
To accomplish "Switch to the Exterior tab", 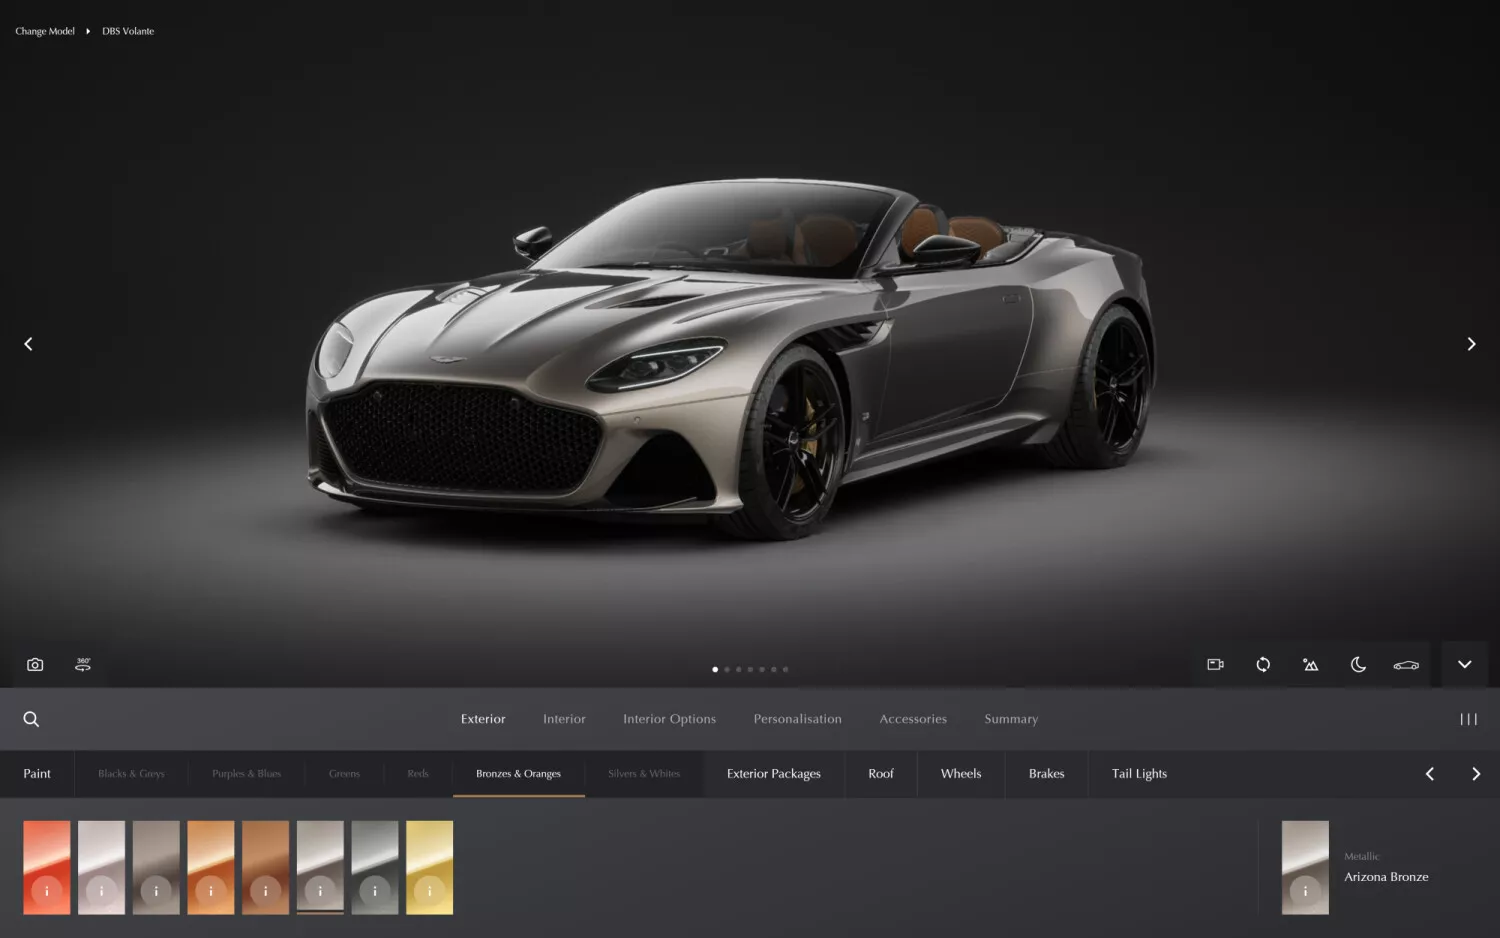I will [483, 719].
